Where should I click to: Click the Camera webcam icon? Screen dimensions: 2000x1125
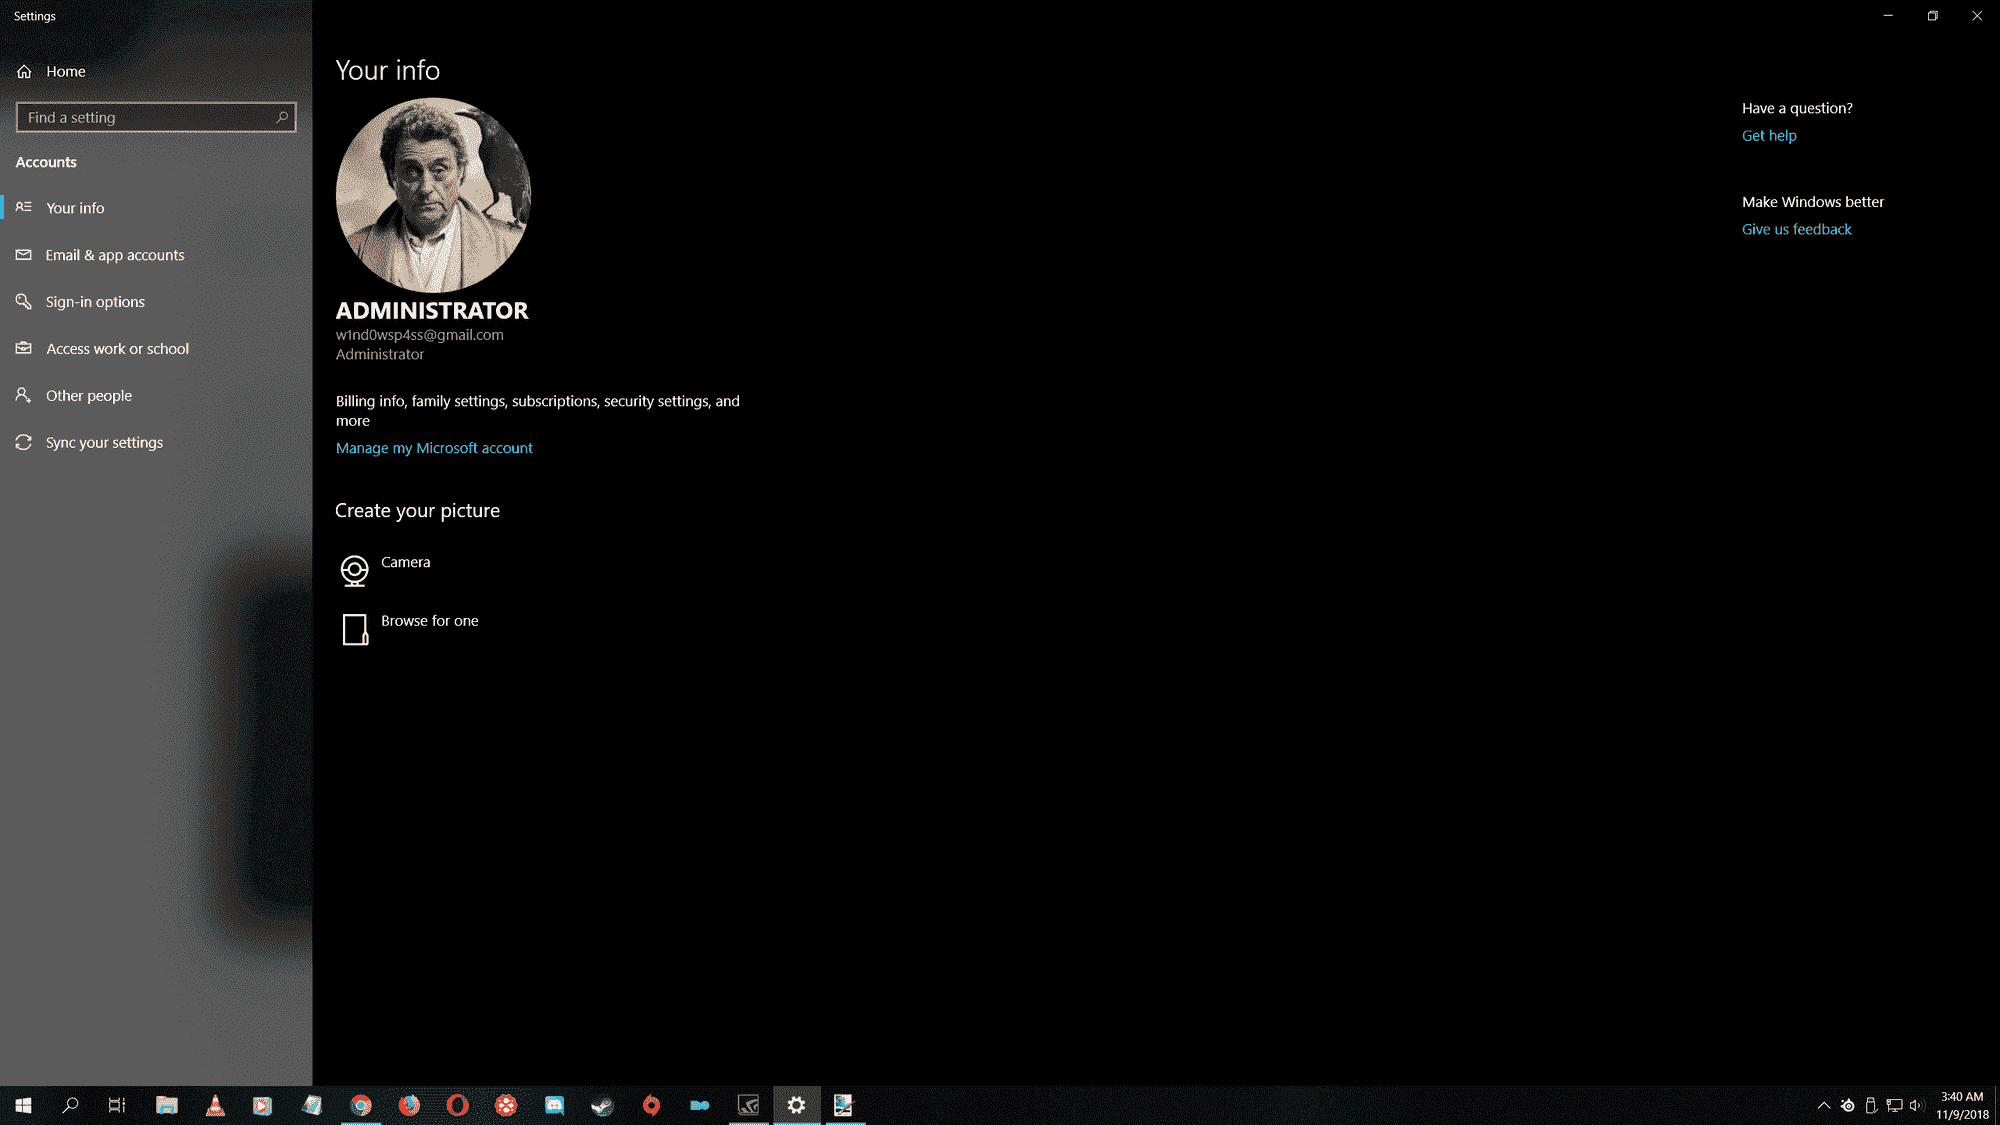click(x=354, y=570)
